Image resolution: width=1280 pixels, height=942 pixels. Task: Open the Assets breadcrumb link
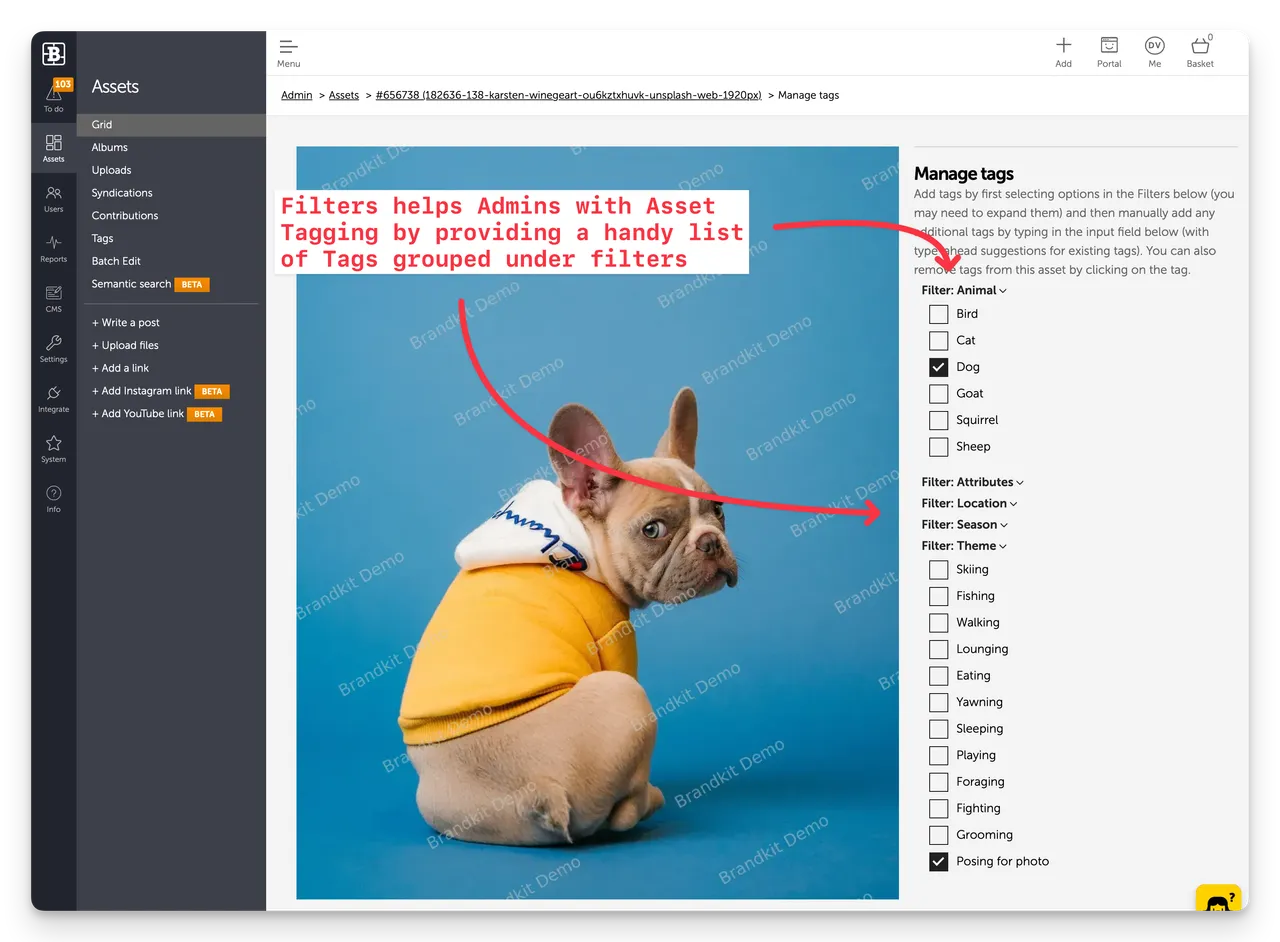point(343,94)
